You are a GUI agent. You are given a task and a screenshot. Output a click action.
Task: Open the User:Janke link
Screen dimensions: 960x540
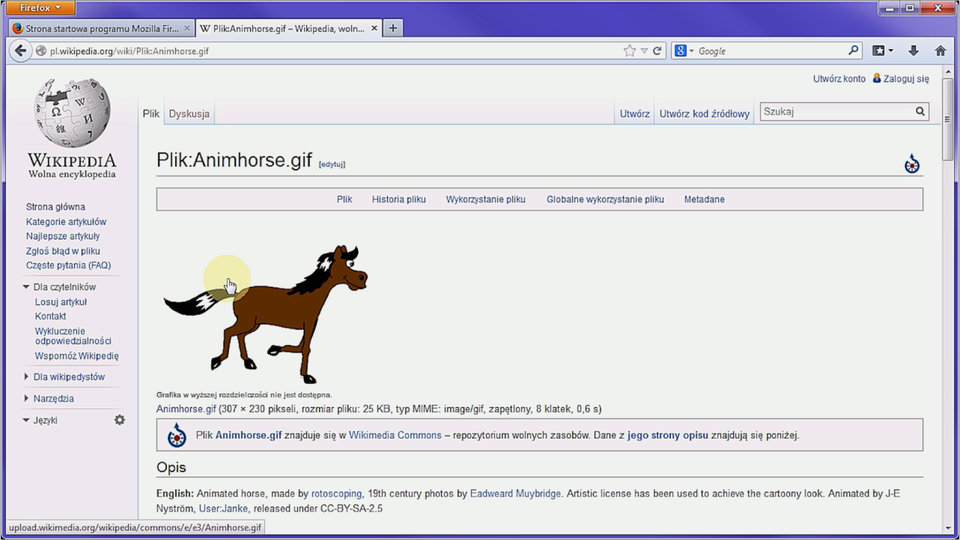pyautogui.click(x=223, y=509)
